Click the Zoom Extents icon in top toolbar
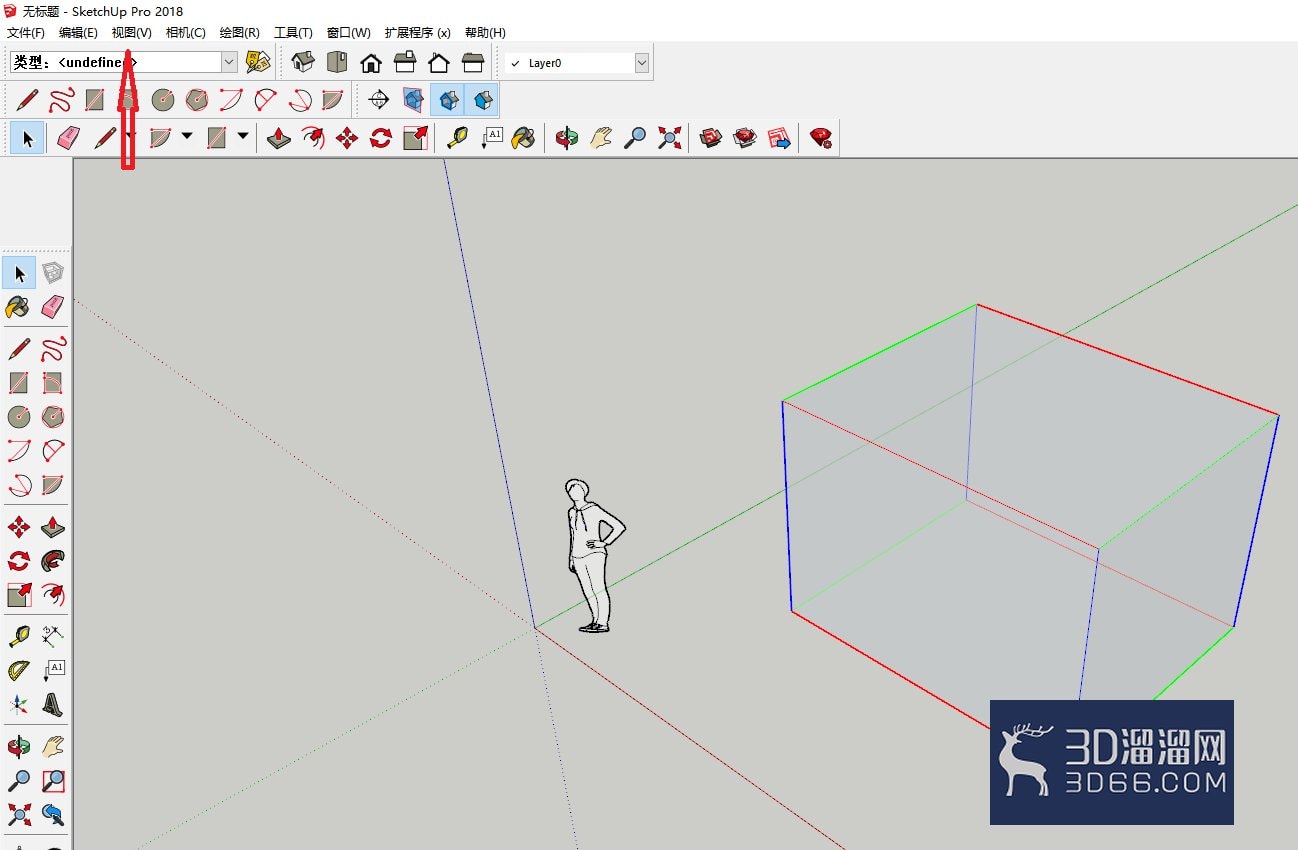The height and width of the screenshot is (850, 1298). [x=669, y=138]
